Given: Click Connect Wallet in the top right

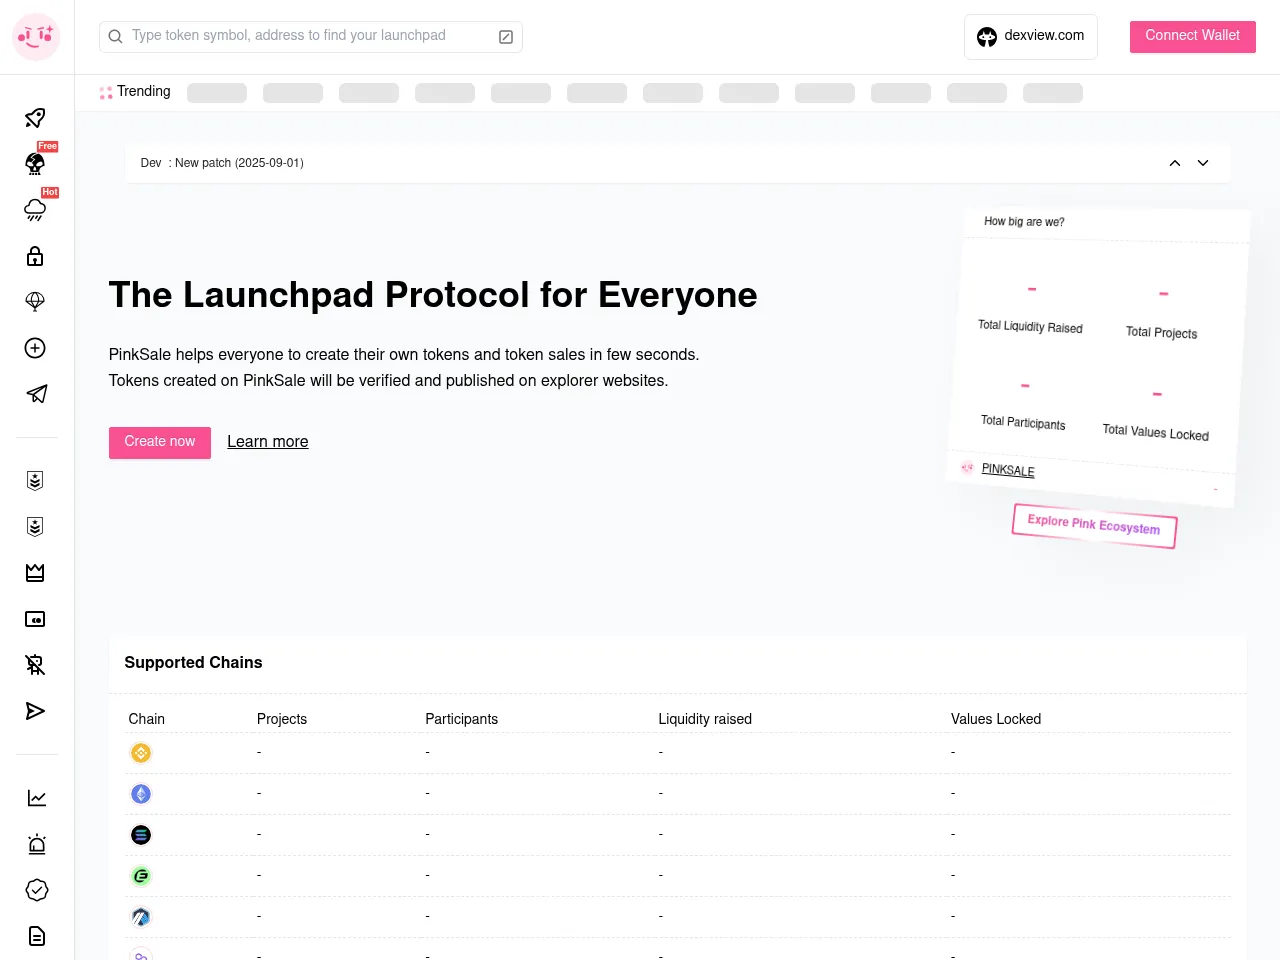Looking at the screenshot, I should pos(1192,36).
